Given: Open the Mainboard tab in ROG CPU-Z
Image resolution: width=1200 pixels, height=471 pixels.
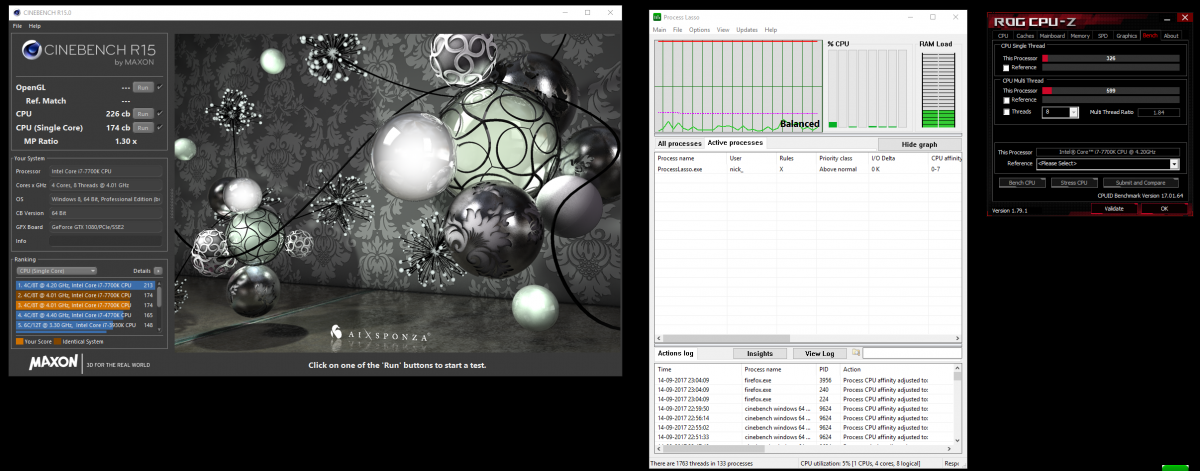Looking at the screenshot, I should coord(1053,36).
